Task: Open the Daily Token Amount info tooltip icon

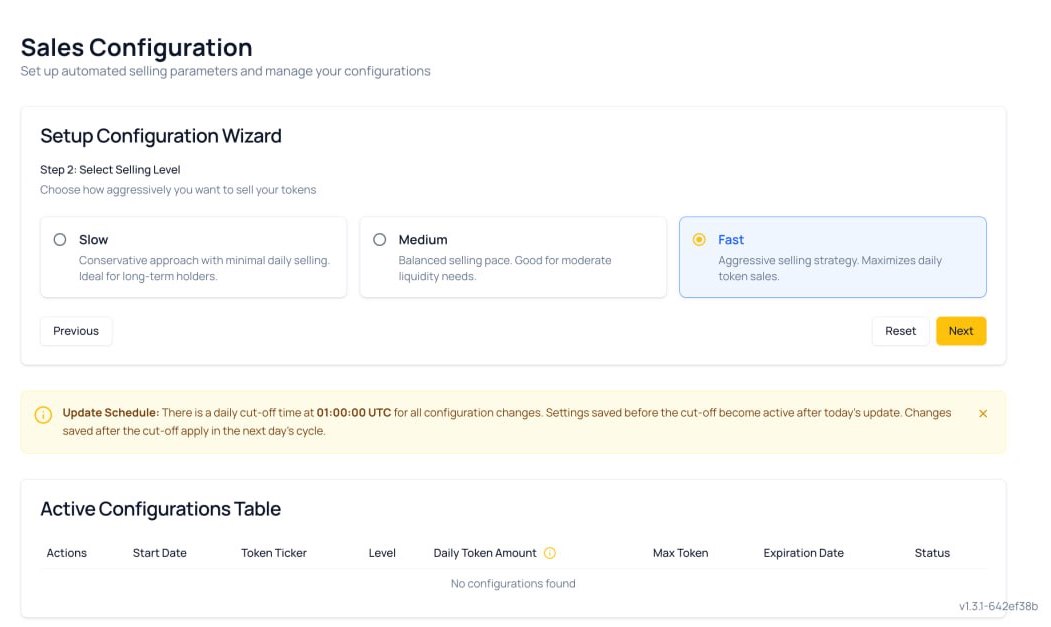Action: coord(550,553)
